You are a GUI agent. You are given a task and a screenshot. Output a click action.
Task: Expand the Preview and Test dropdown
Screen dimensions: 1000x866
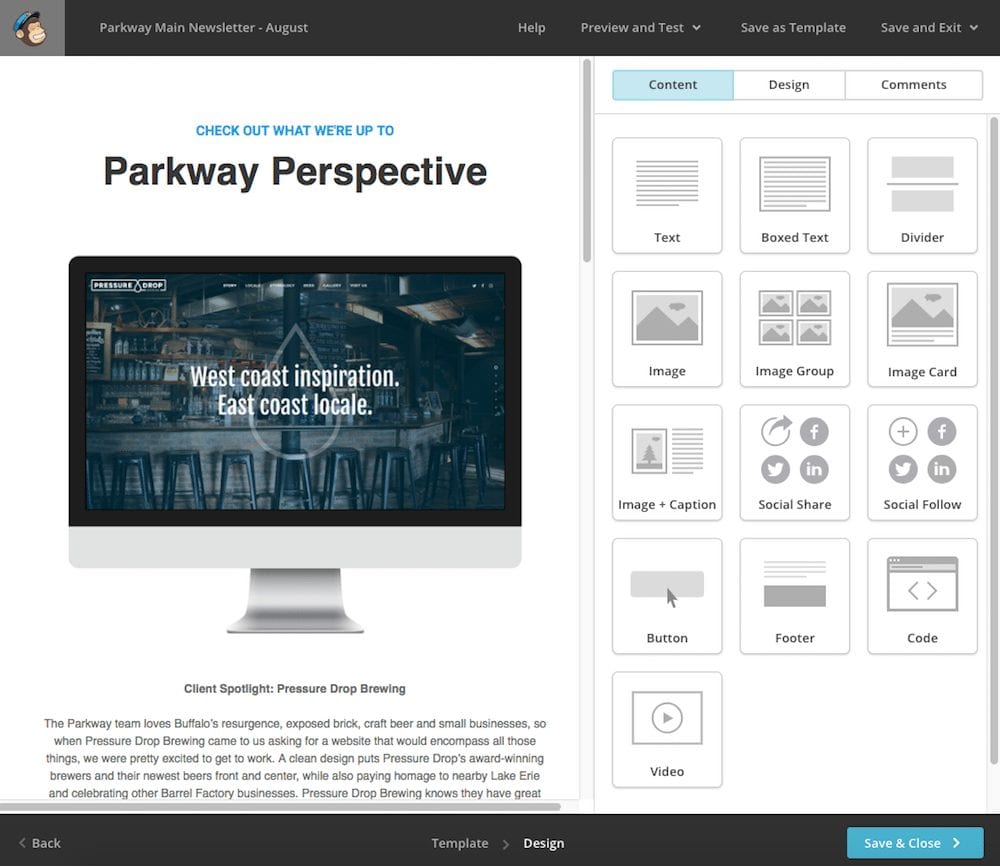pos(640,27)
